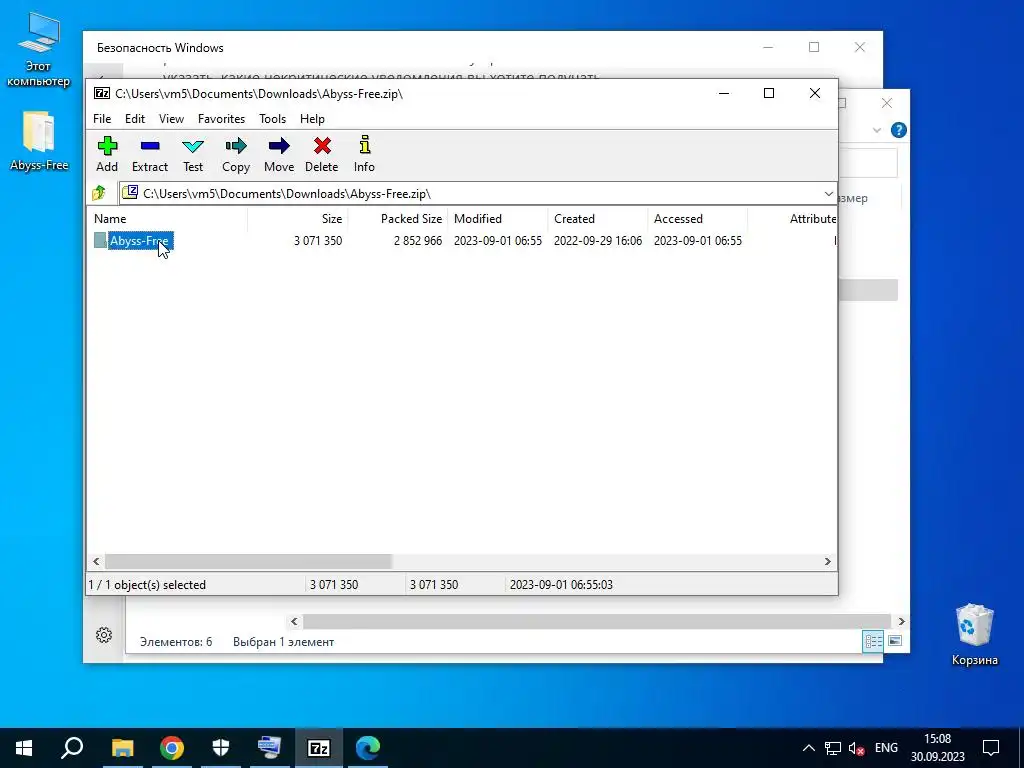Show hidden tray icons chevron
The height and width of the screenshot is (768, 1024).
(x=808, y=748)
